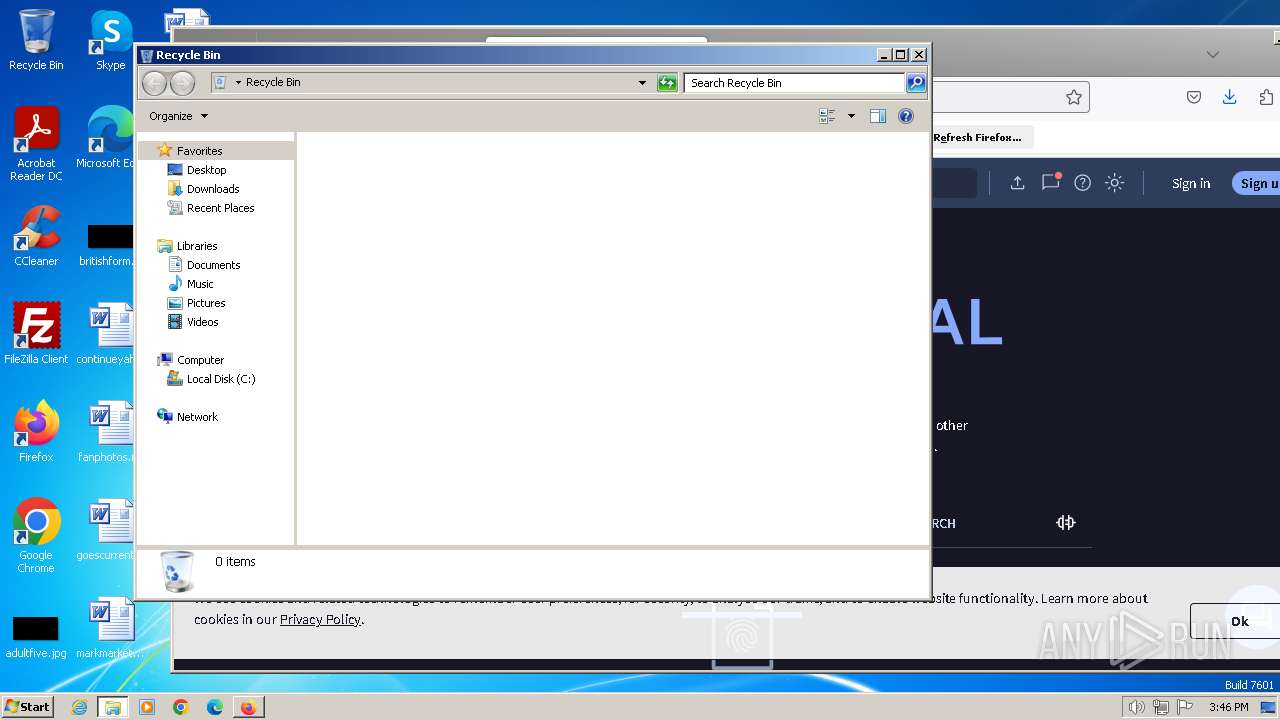
Task: Click the Ok cookie consent button
Action: [x=1236, y=621]
